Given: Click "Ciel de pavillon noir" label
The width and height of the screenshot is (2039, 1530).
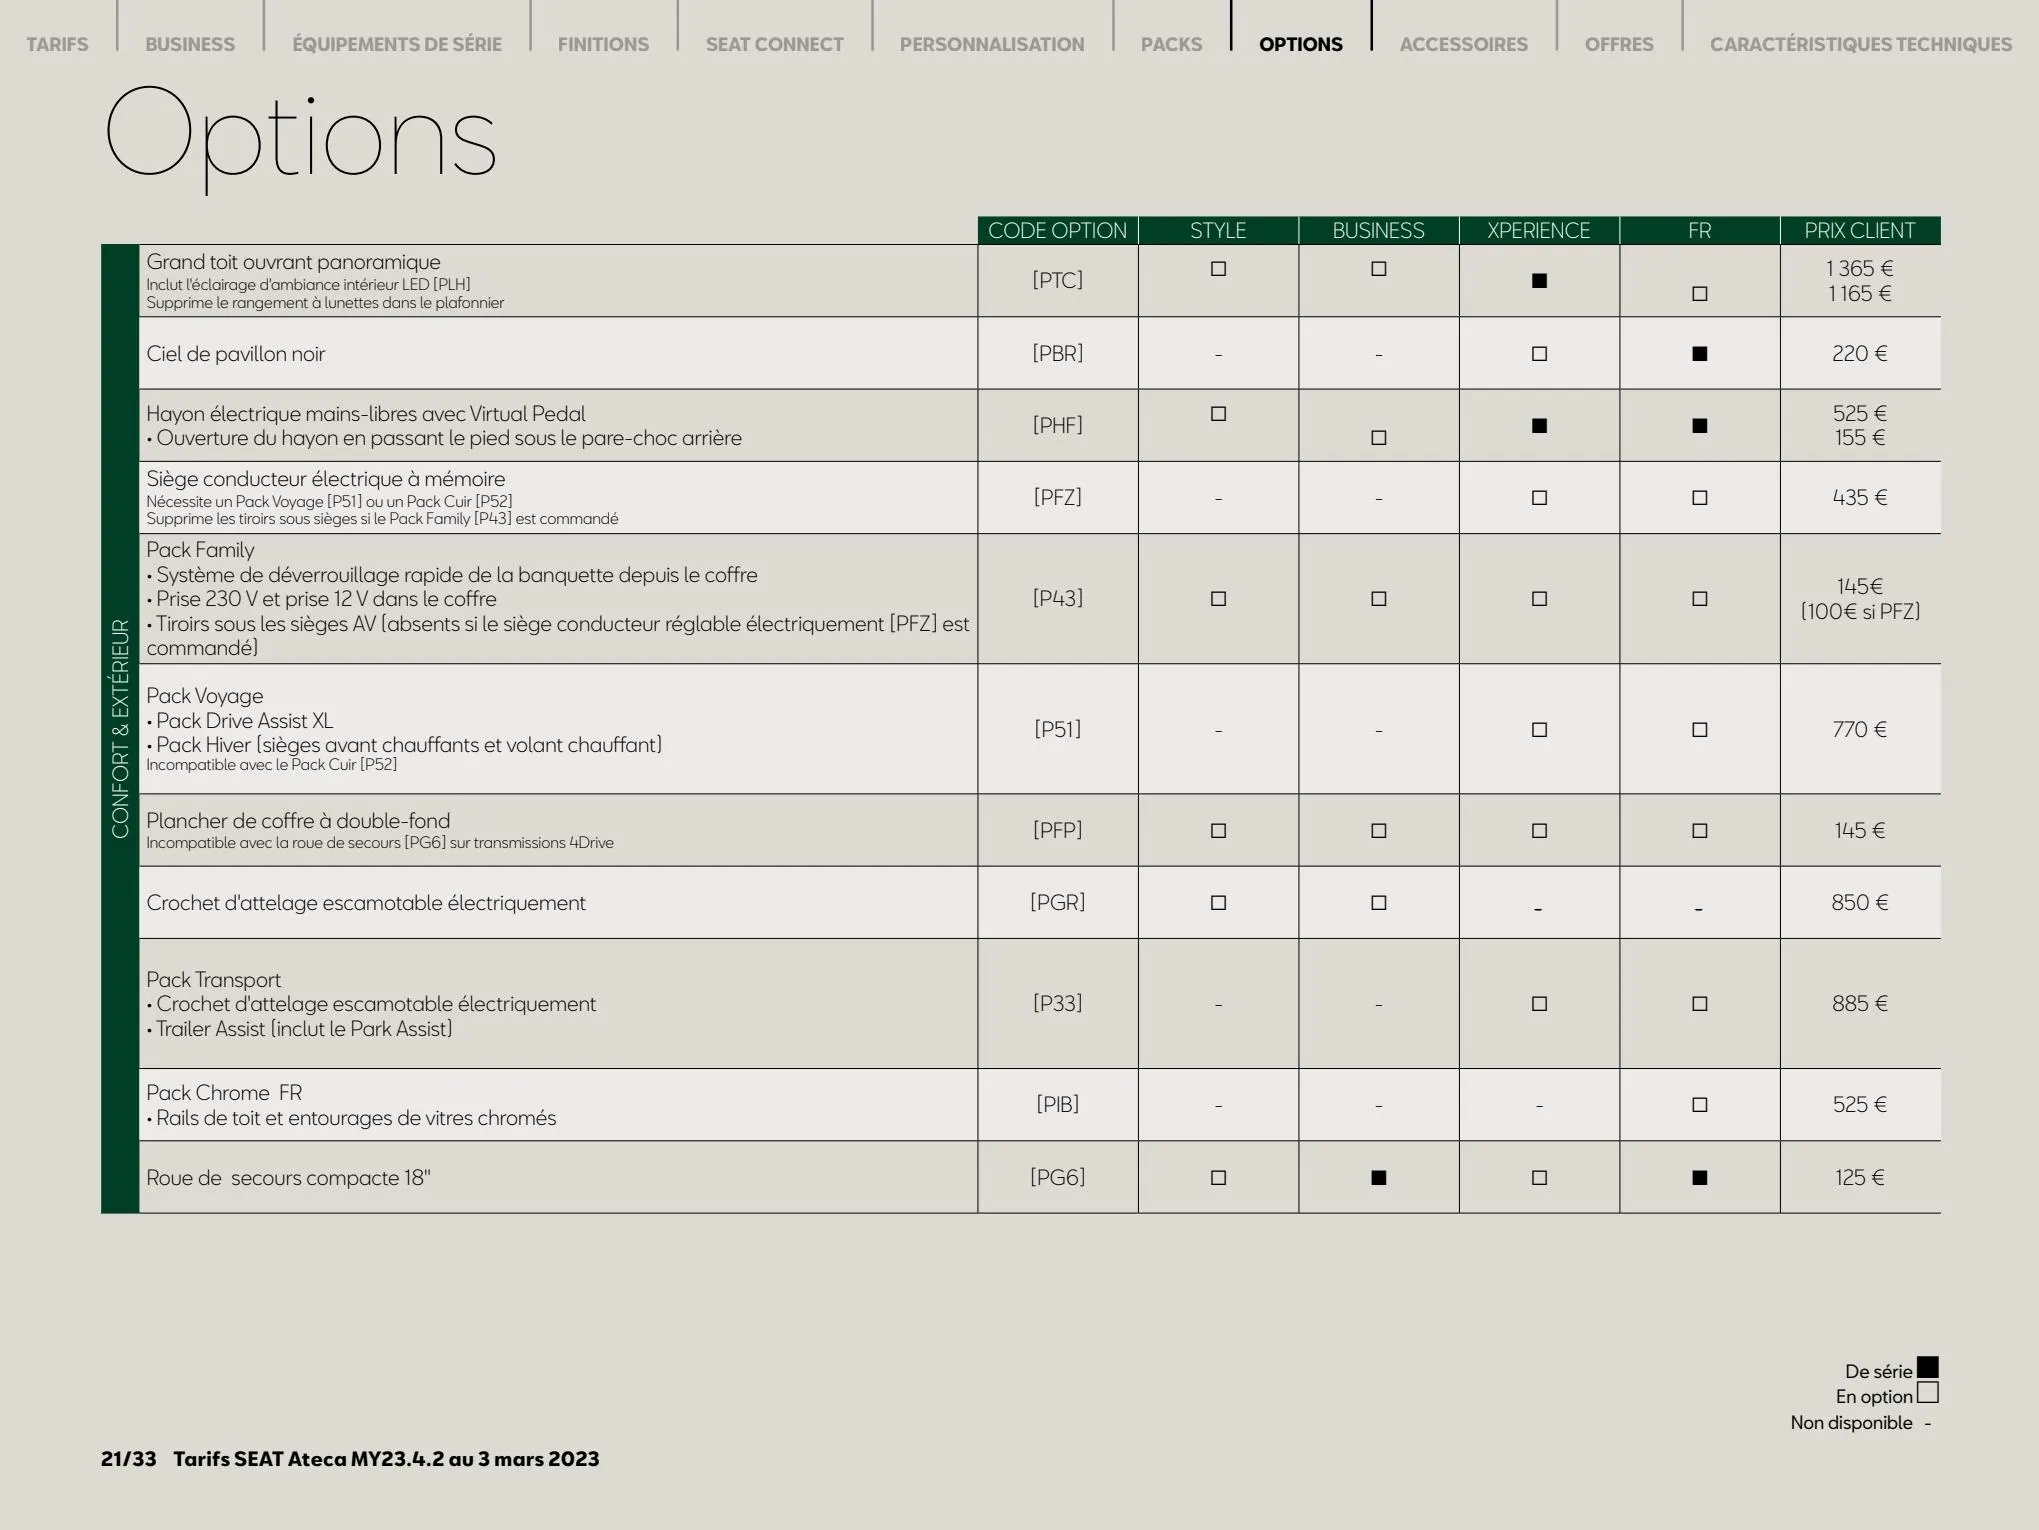Looking at the screenshot, I should tap(236, 354).
